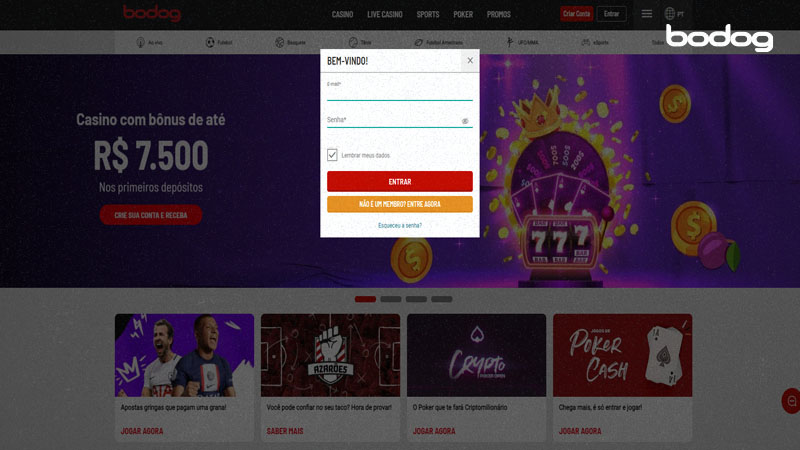The width and height of the screenshot is (800, 450).
Task: Select the UFC/MMA fighter icon
Action: [x=510, y=42]
